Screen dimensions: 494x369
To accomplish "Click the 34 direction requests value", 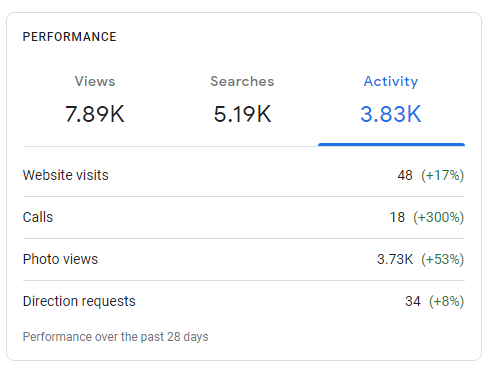I will coord(413,301).
